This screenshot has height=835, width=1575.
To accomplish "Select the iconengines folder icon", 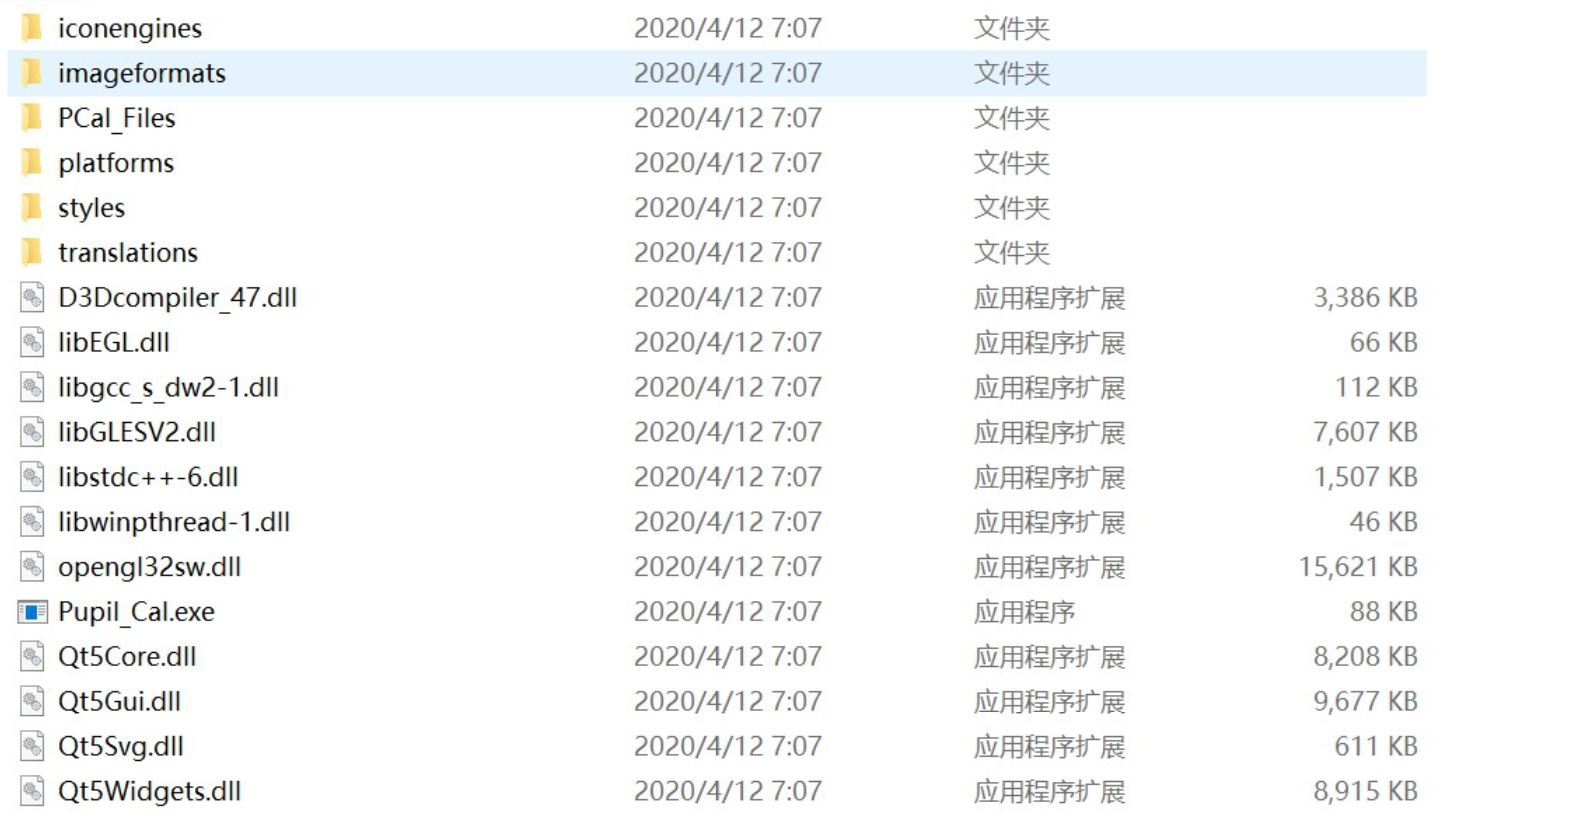I will (x=32, y=28).
